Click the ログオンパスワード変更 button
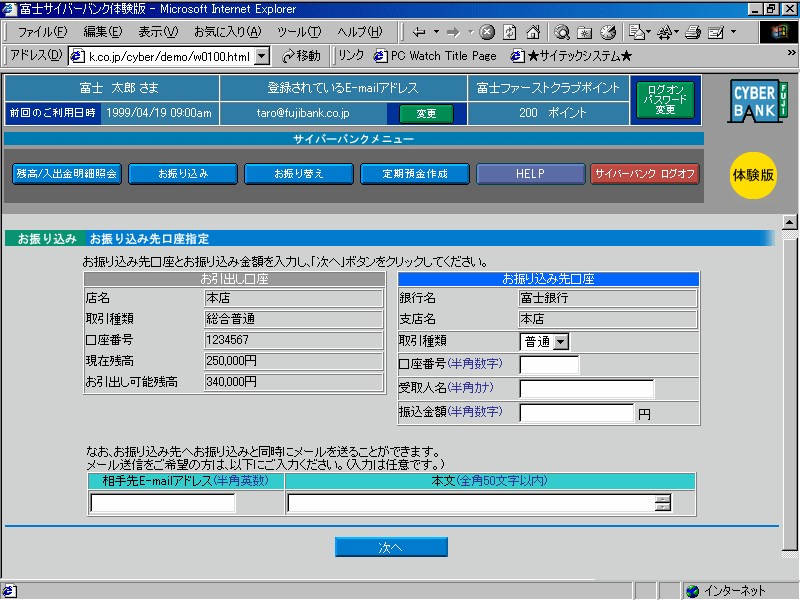 (665, 100)
